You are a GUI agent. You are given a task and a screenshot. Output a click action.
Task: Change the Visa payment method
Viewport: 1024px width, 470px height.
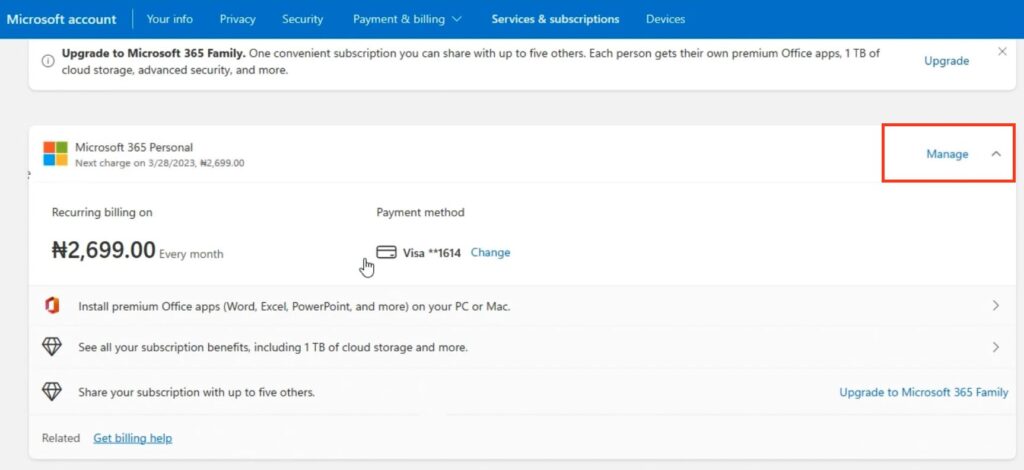pos(490,252)
